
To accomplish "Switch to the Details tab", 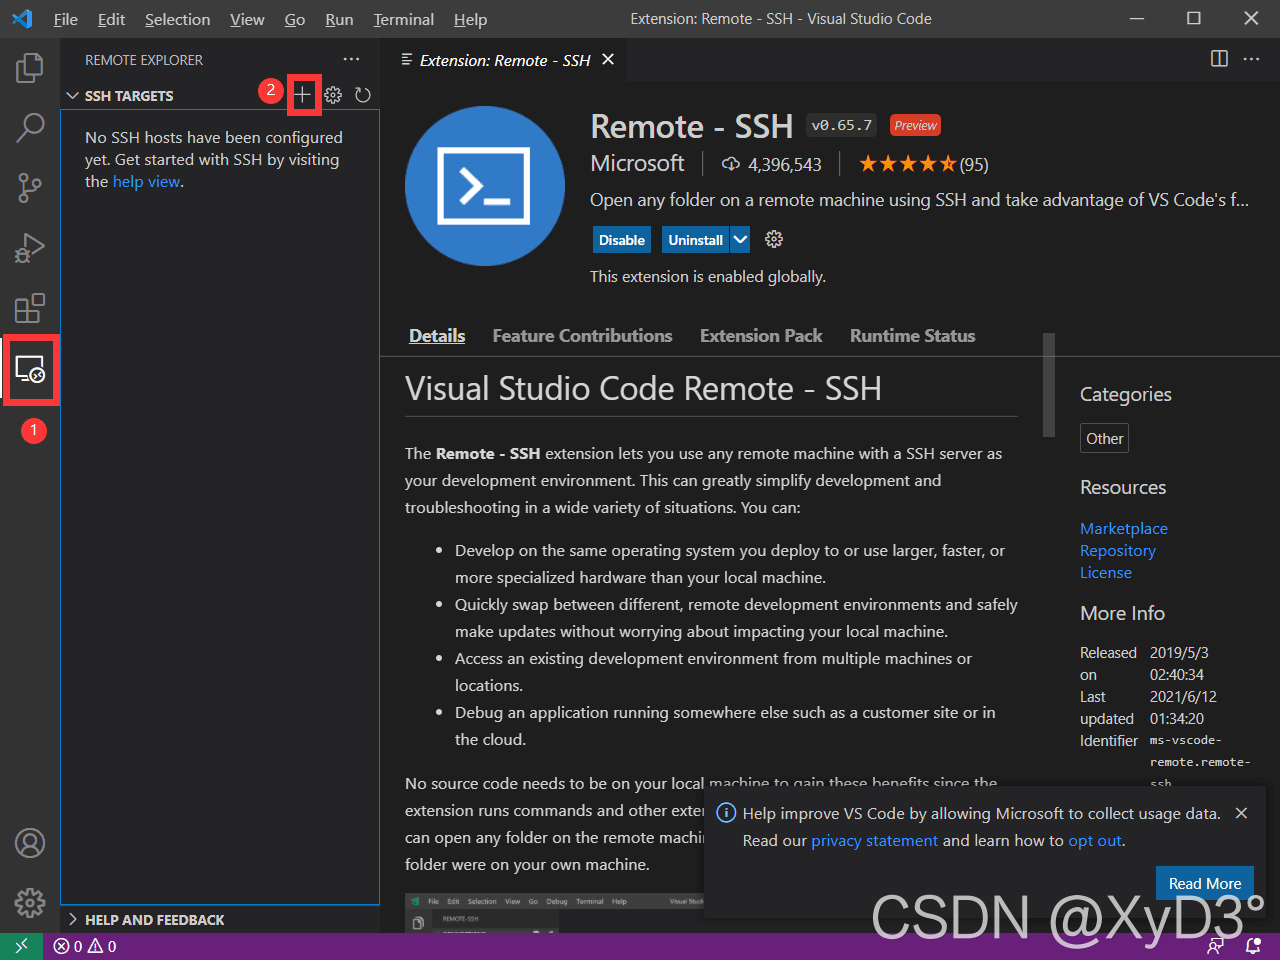I will pyautogui.click(x=437, y=336).
